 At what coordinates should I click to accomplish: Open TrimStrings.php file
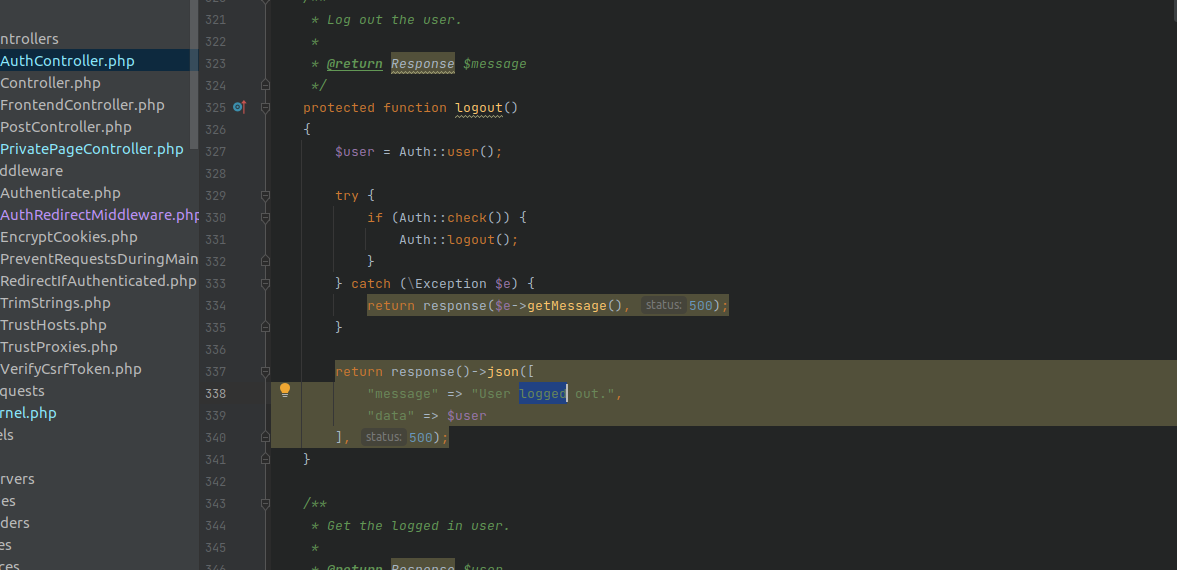55,303
